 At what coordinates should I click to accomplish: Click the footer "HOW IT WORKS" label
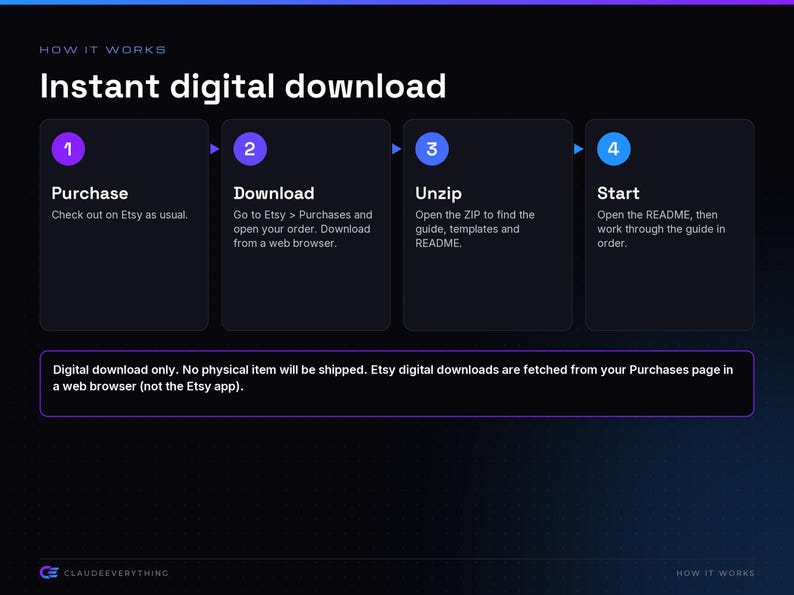[716, 573]
